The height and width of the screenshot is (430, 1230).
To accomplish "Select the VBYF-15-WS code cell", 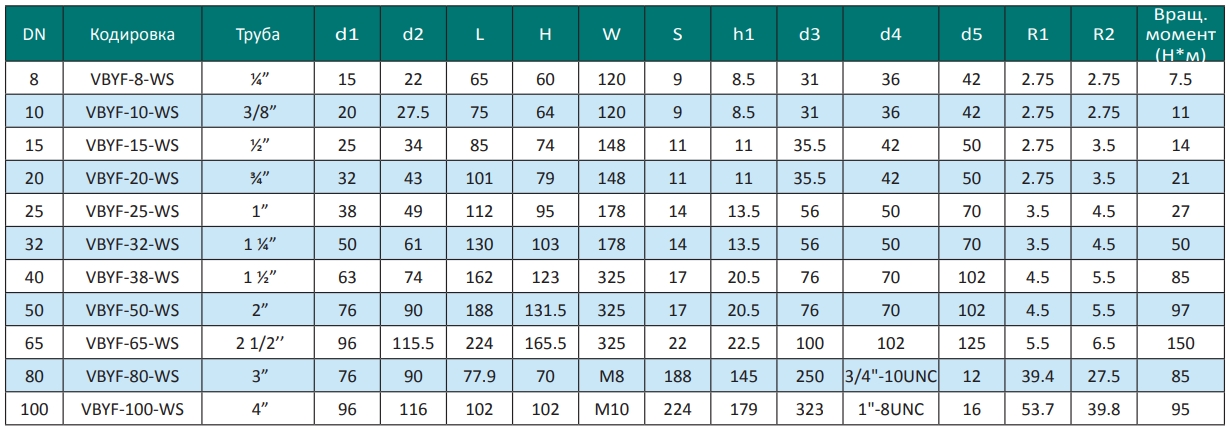I will [x=132, y=145].
